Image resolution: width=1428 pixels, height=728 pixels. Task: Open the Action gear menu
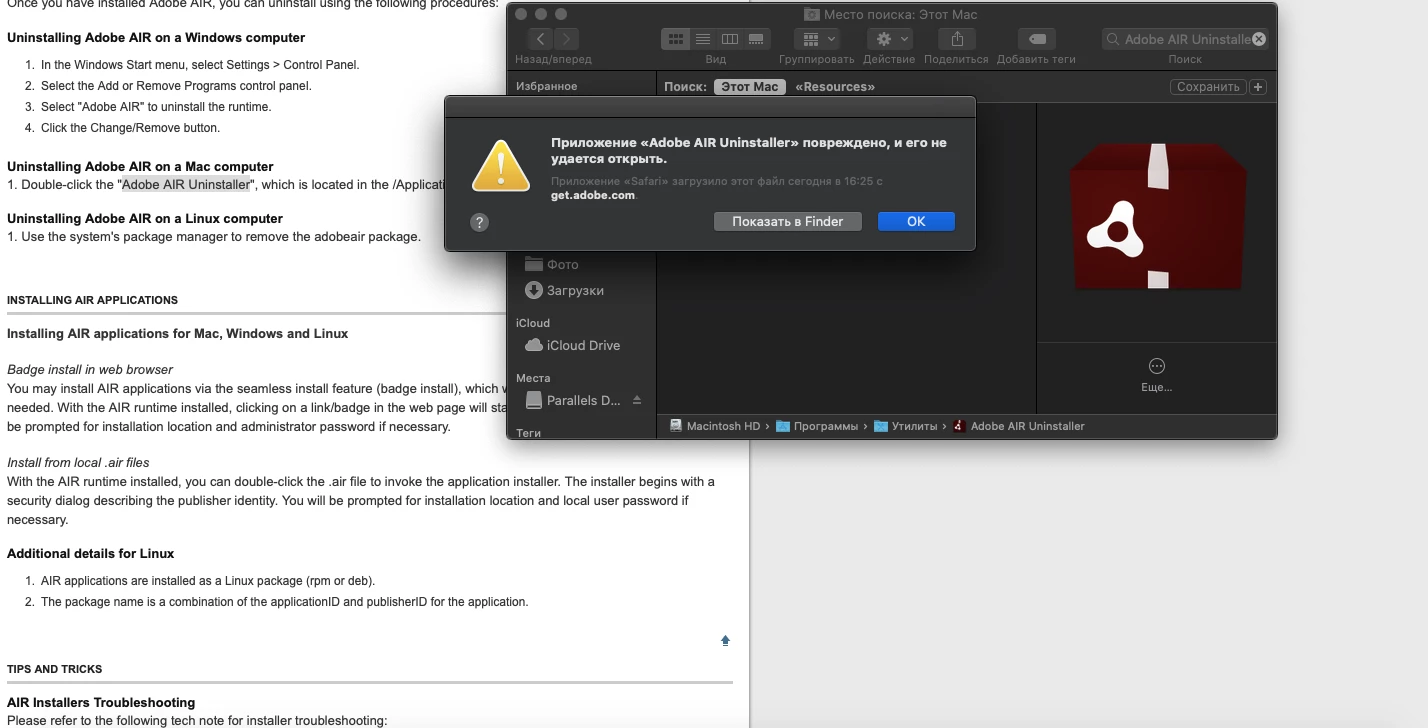(x=889, y=39)
